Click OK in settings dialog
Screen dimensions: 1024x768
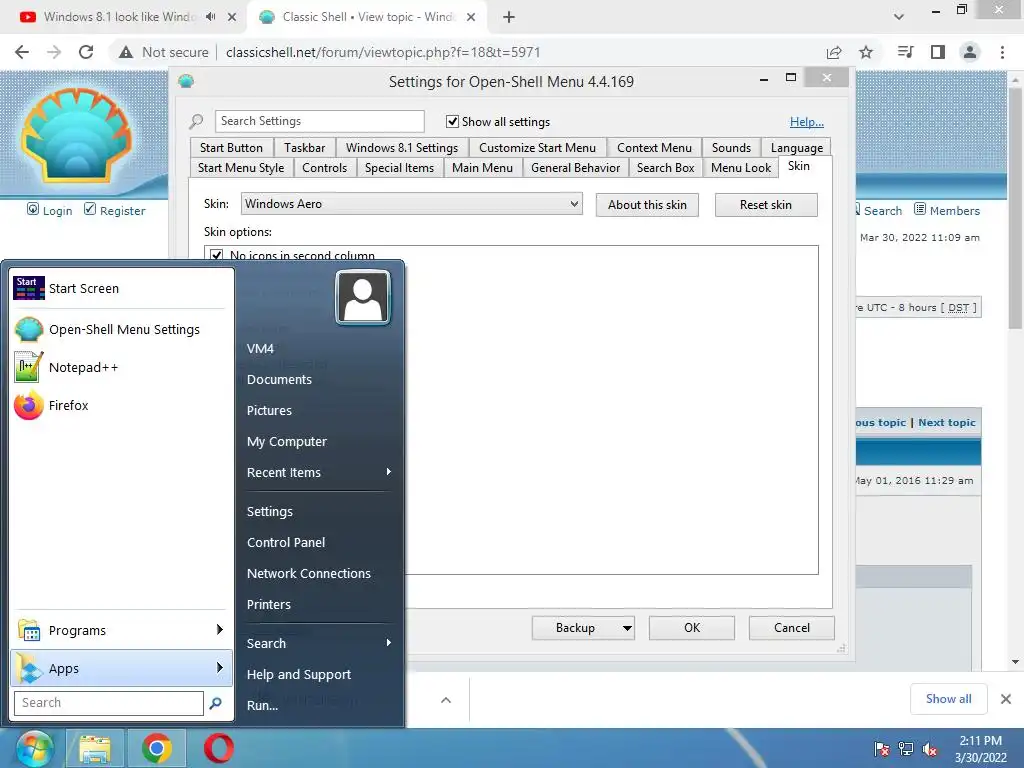692,628
